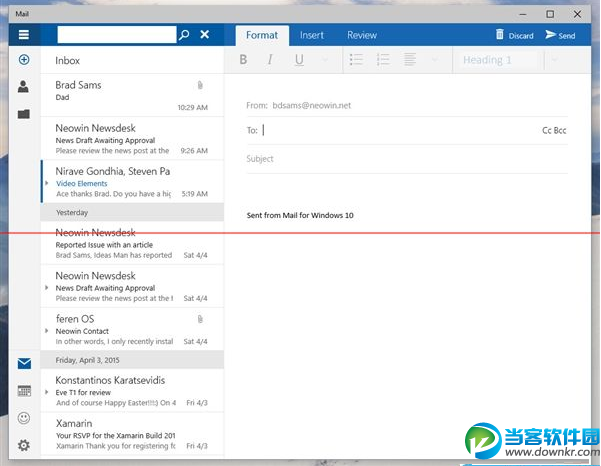Send feedback via smiley icon
This screenshot has width=601, height=466.
[24, 418]
